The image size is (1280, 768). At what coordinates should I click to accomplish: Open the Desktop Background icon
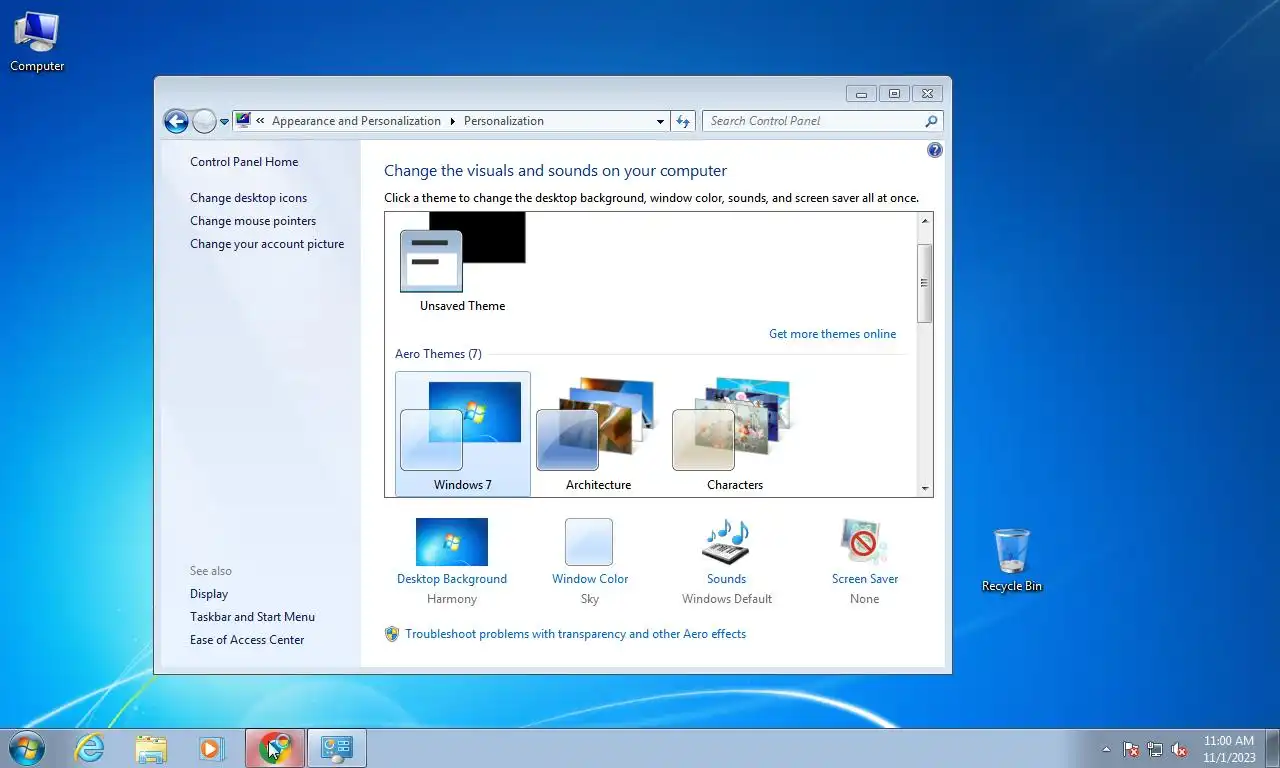tap(452, 542)
